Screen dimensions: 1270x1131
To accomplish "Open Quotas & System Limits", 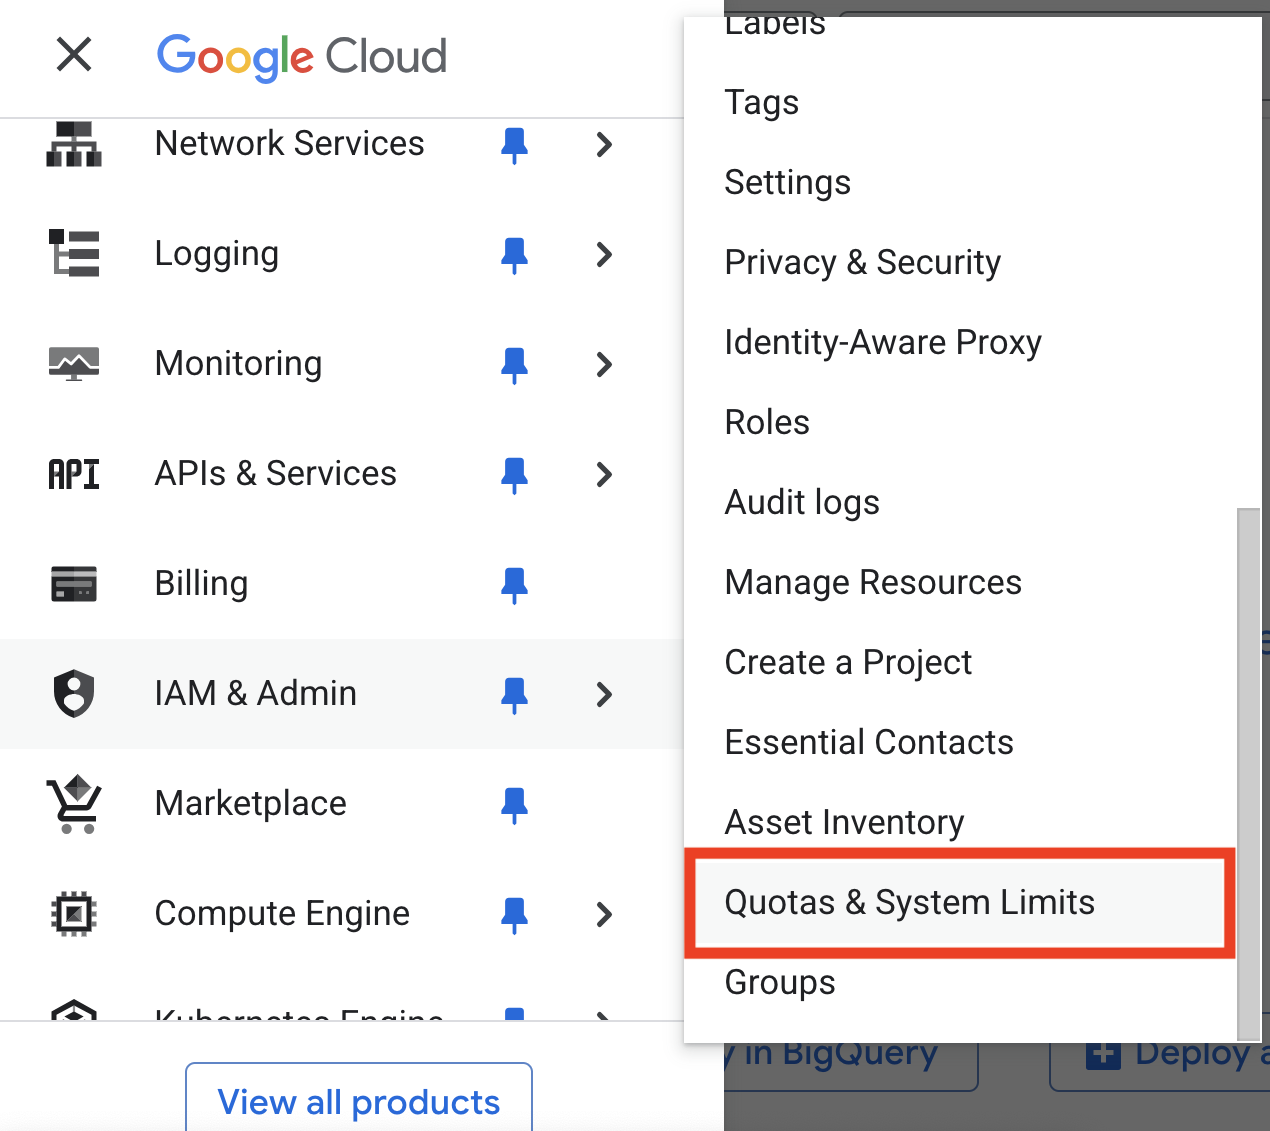I will 909,903.
